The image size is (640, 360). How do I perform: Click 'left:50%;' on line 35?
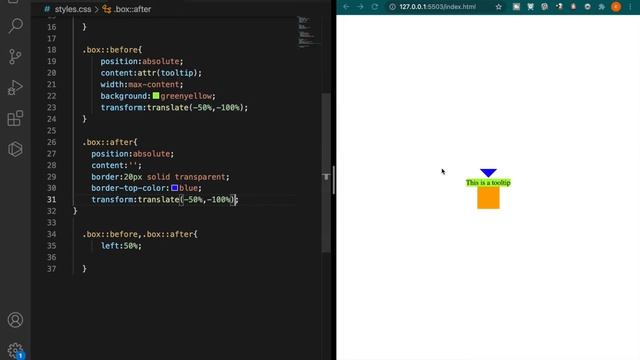(x=121, y=246)
